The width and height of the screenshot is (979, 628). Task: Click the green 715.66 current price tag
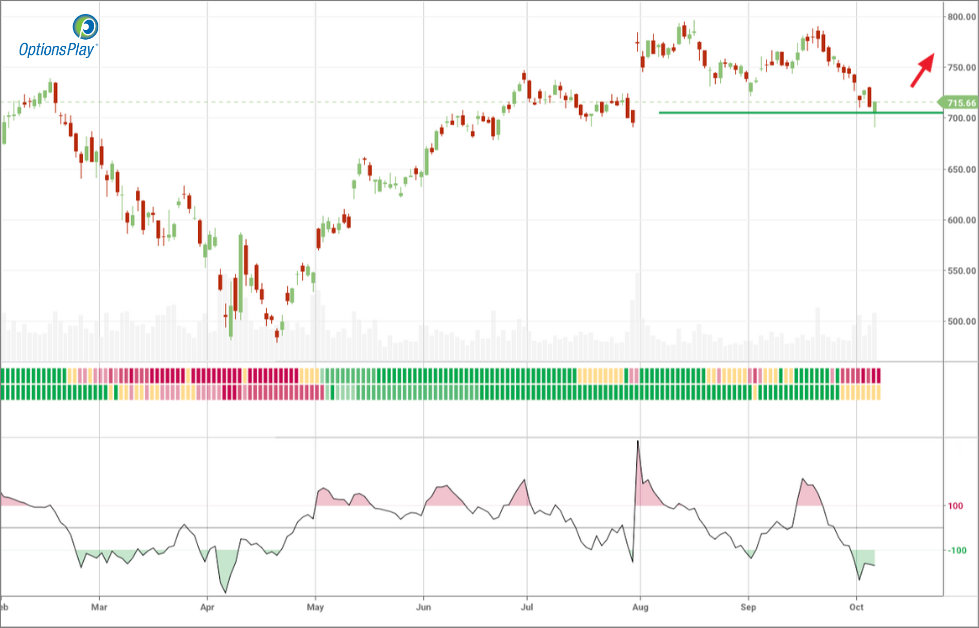point(957,103)
